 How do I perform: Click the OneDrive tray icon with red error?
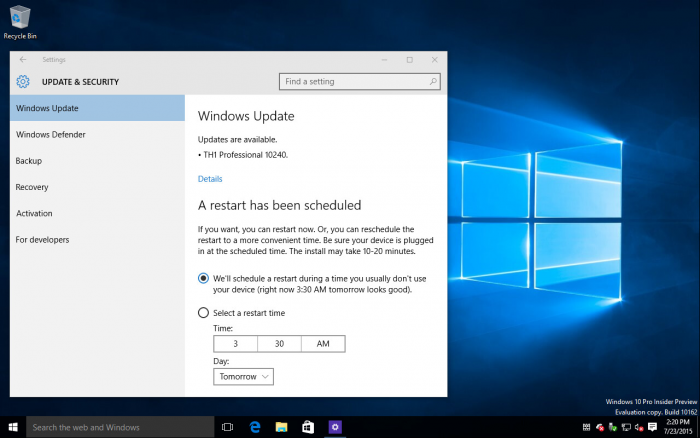600,427
